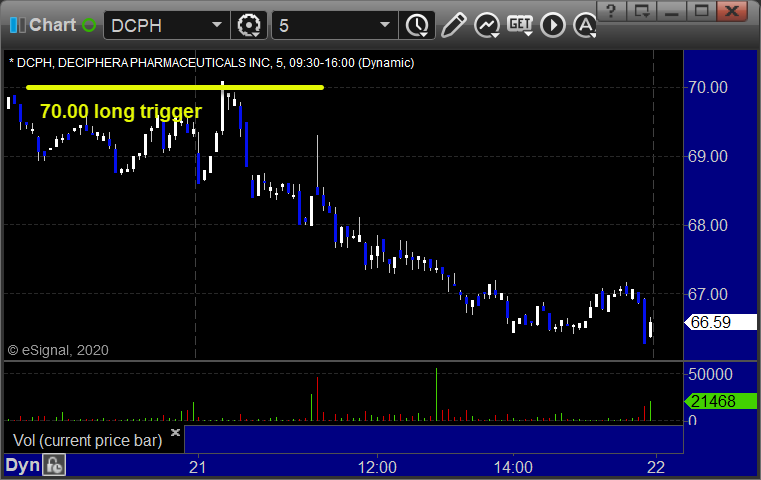Minimize the chart window
The height and width of the screenshot is (480, 761).
(672, 11)
